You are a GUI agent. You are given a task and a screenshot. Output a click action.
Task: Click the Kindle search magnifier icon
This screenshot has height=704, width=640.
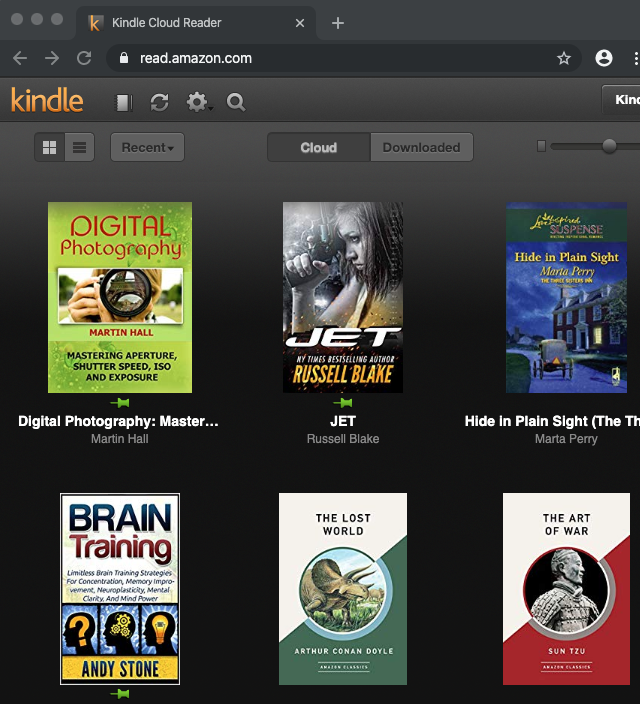[x=236, y=102]
